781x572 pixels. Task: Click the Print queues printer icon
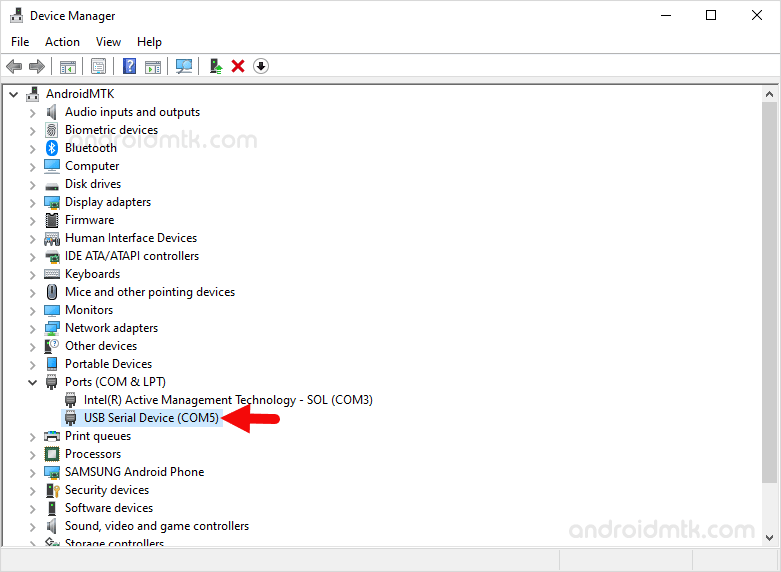click(x=52, y=436)
